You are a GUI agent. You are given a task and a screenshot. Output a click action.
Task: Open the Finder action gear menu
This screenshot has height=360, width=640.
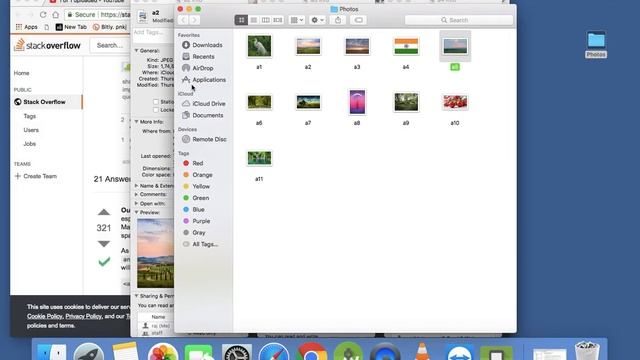coord(317,20)
